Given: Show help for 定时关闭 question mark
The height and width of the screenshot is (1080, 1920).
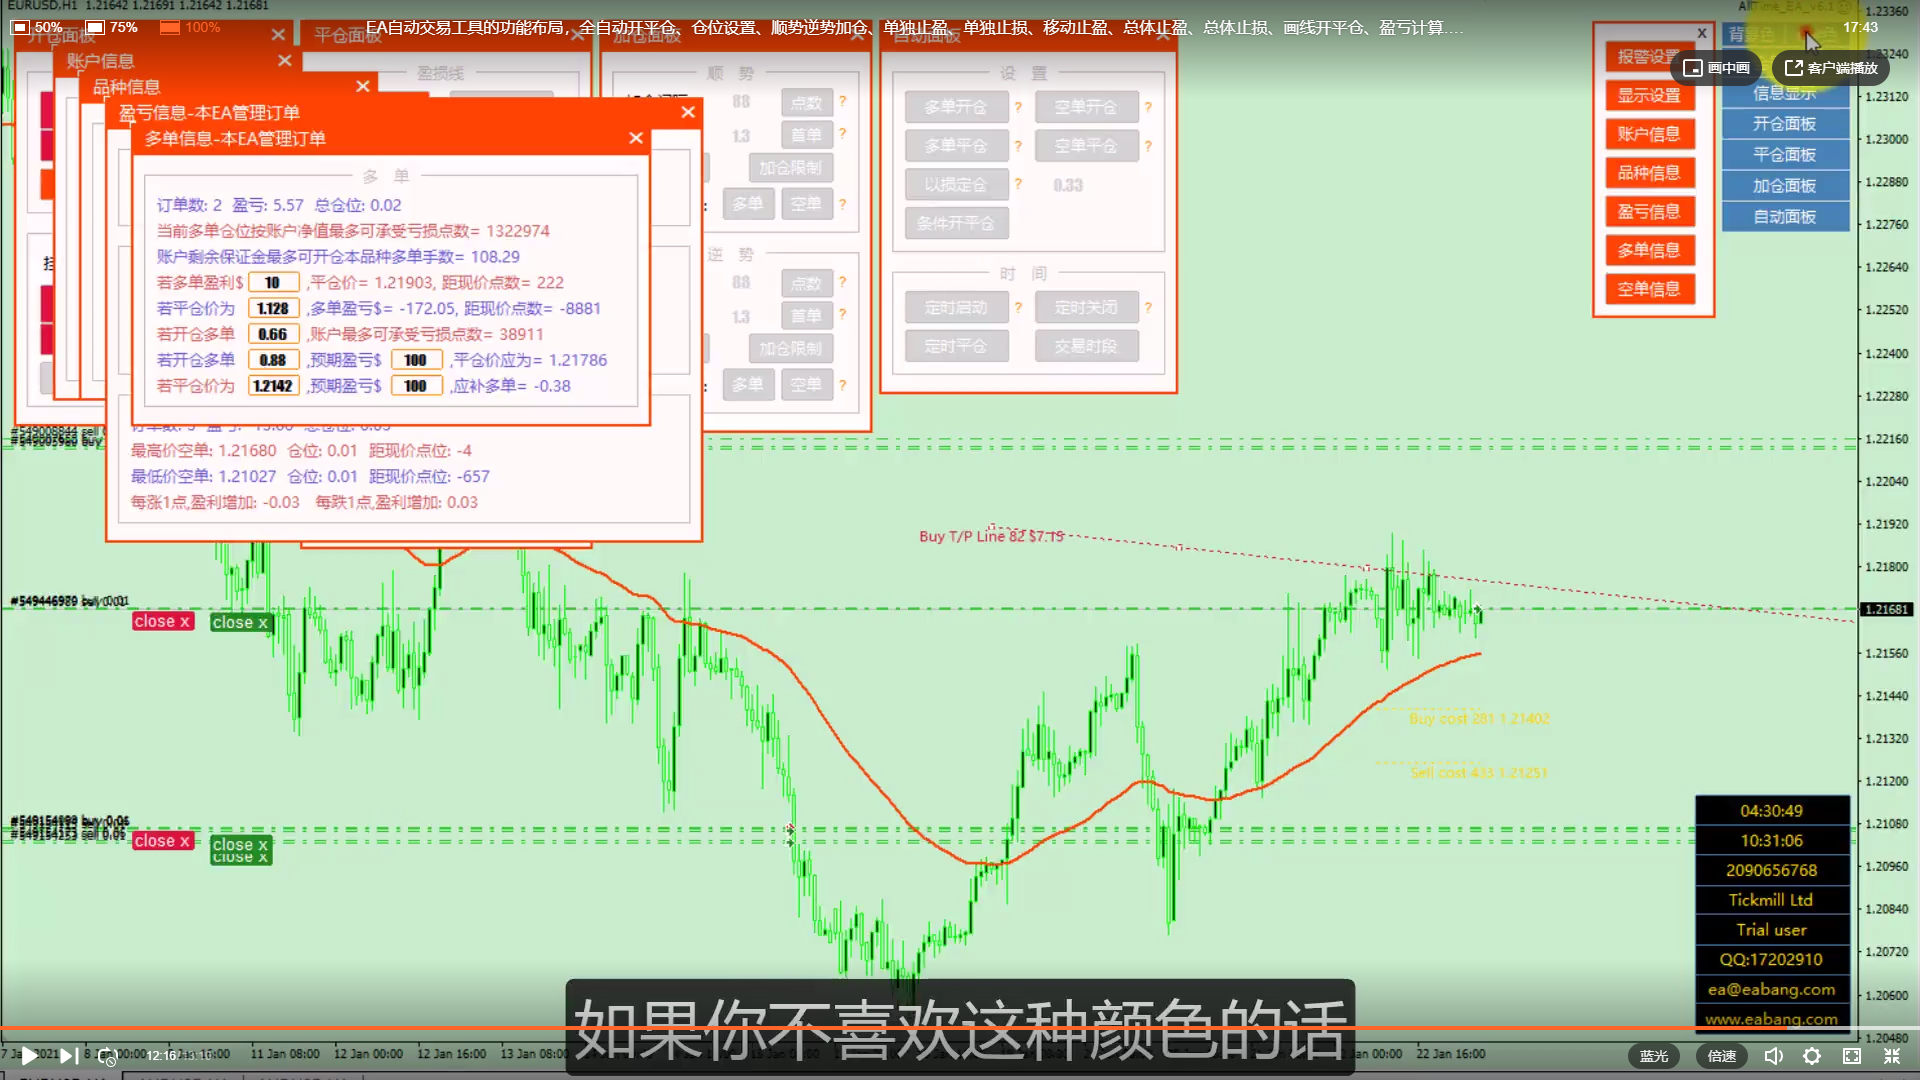Looking at the screenshot, I should click(1148, 308).
